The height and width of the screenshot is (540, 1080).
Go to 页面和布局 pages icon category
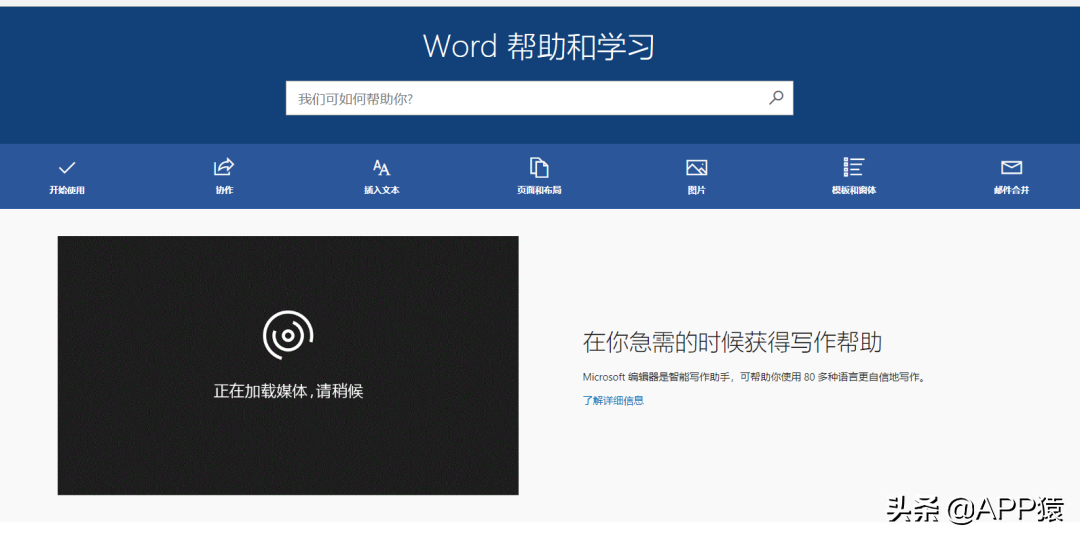539,176
